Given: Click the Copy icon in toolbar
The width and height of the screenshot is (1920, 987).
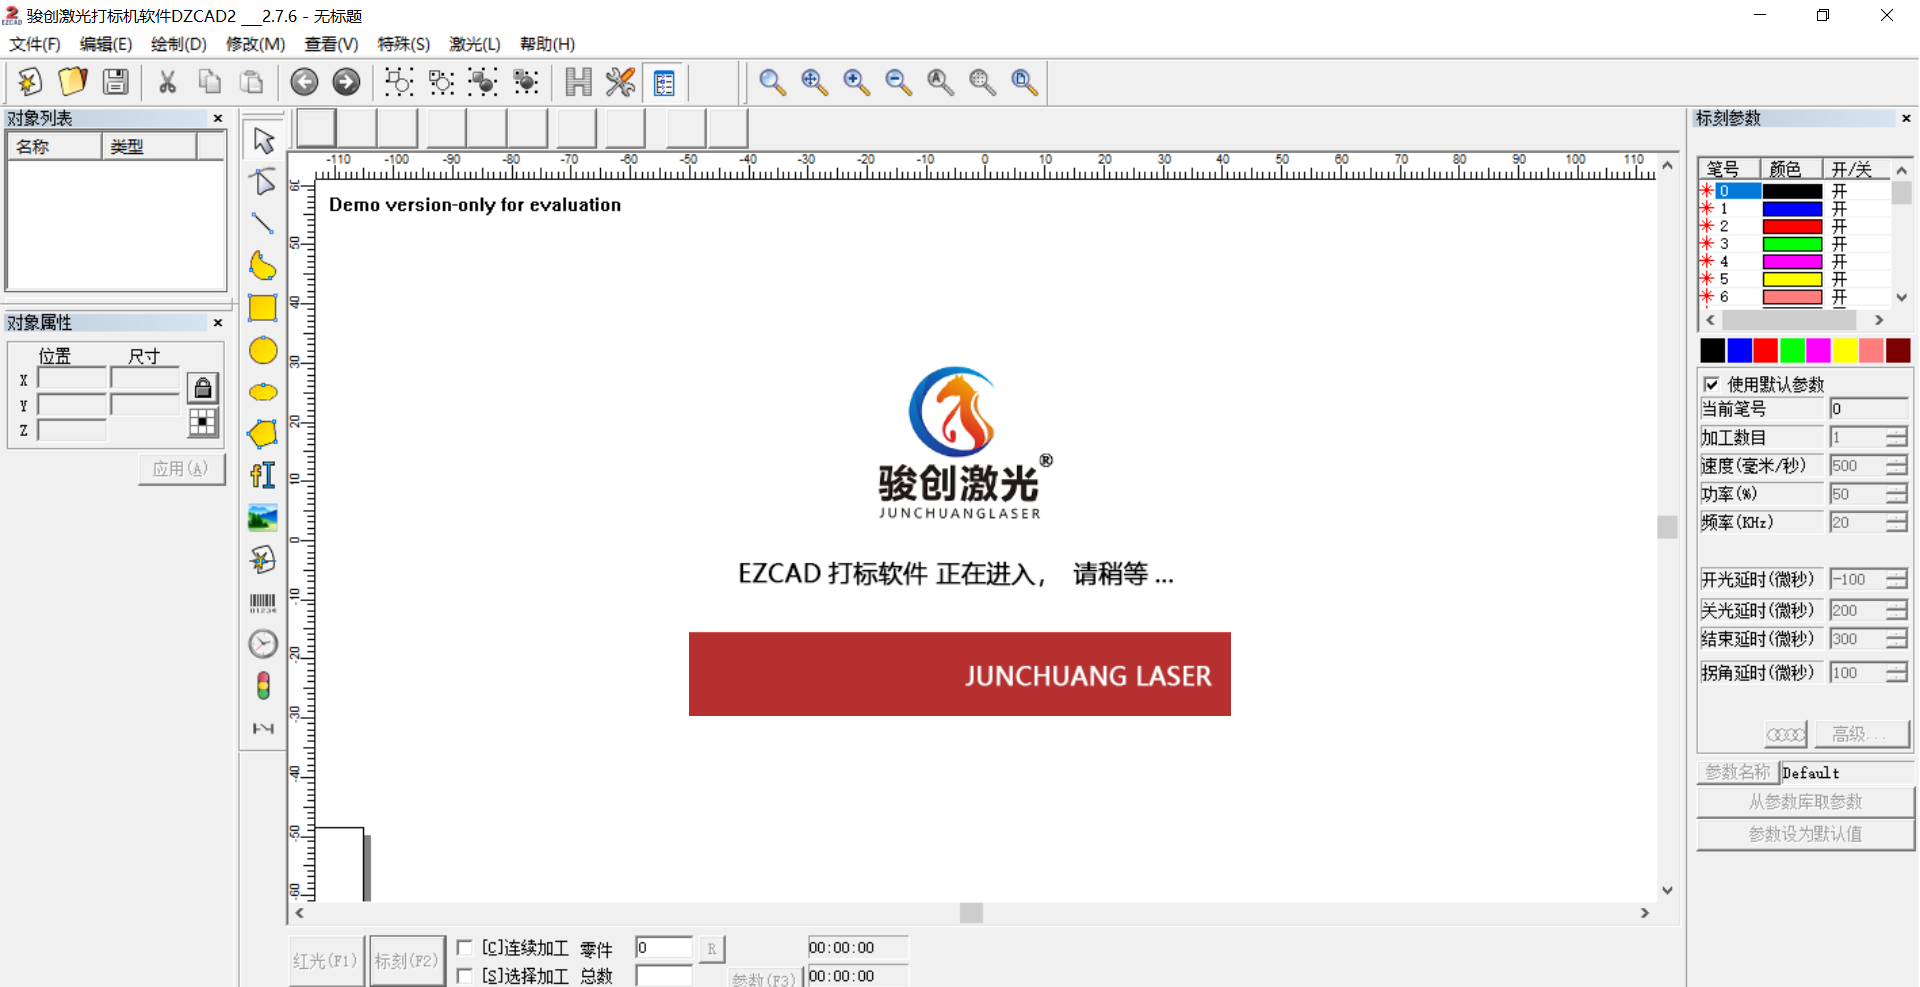Looking at the screenshot, I should pos(210,82).
